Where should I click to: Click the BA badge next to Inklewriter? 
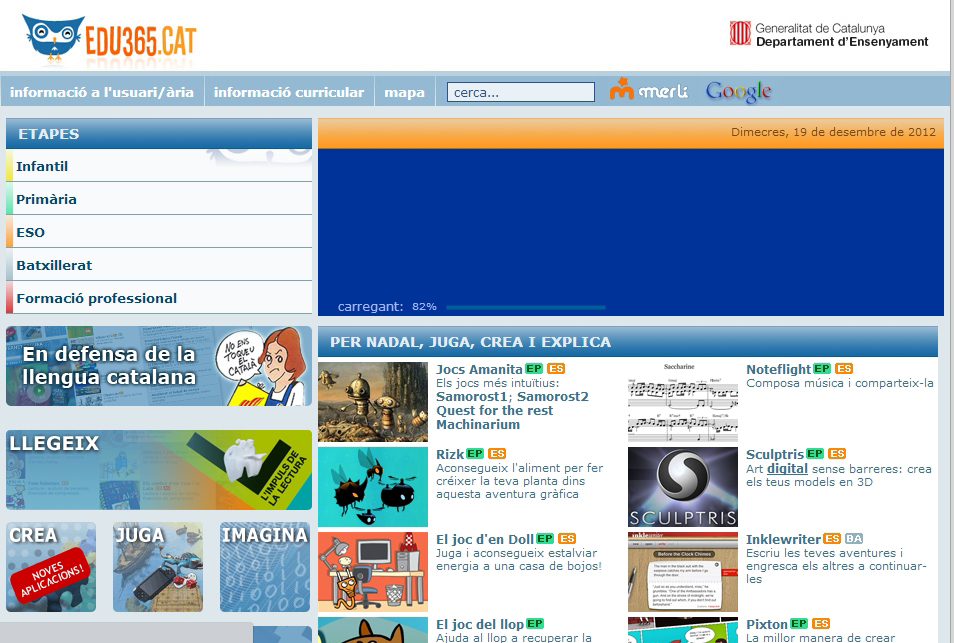[854, 539]
